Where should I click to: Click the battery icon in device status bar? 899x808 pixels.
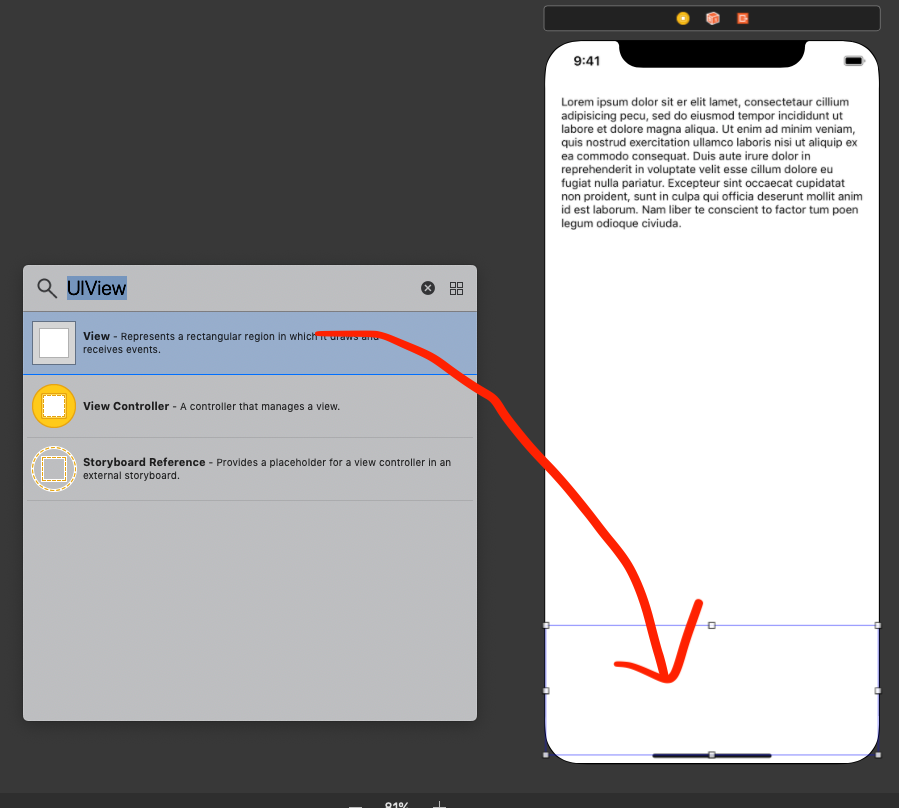tap(854, 61)
